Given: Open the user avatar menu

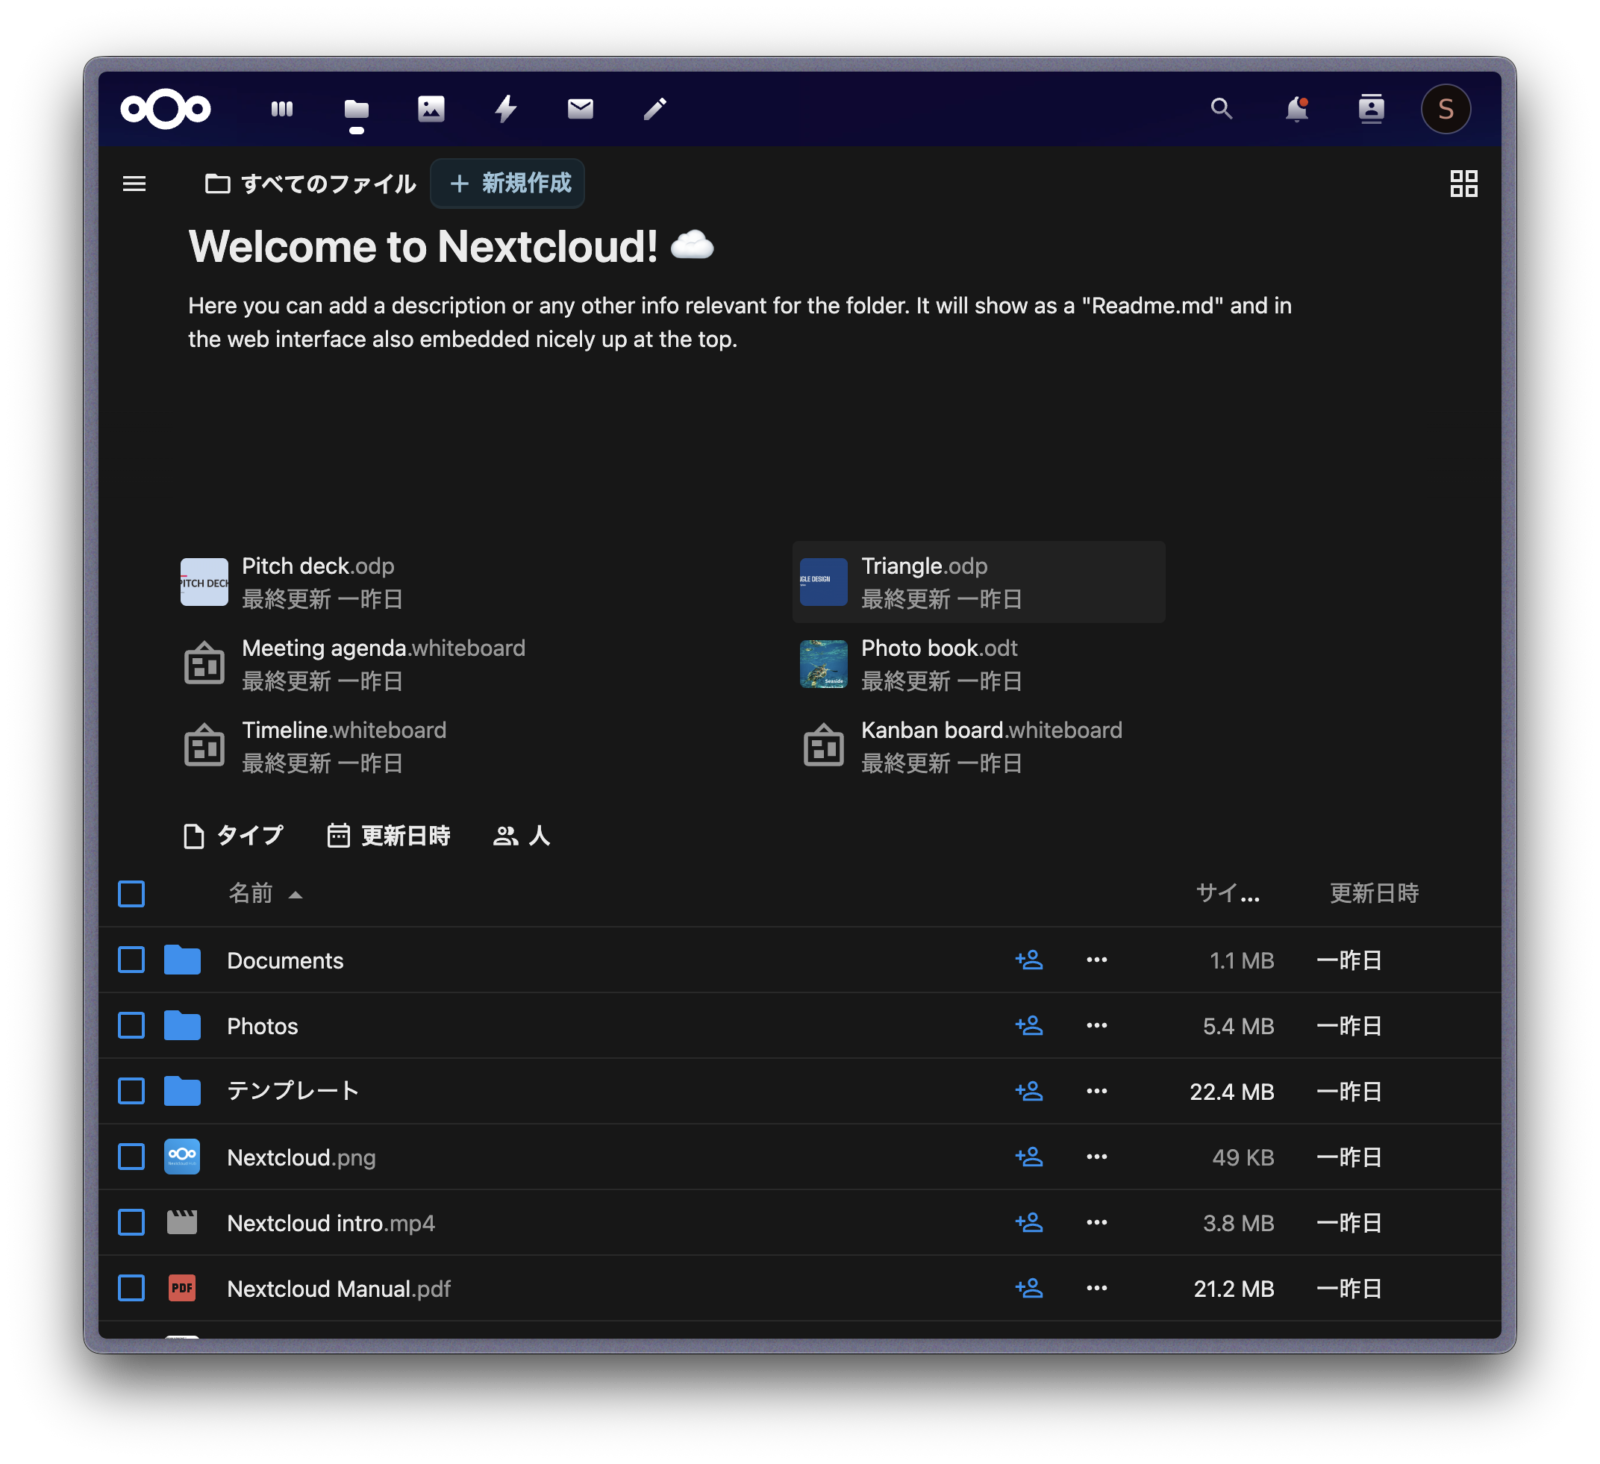Looking at the screenshot, I should tap(1445, 109).
